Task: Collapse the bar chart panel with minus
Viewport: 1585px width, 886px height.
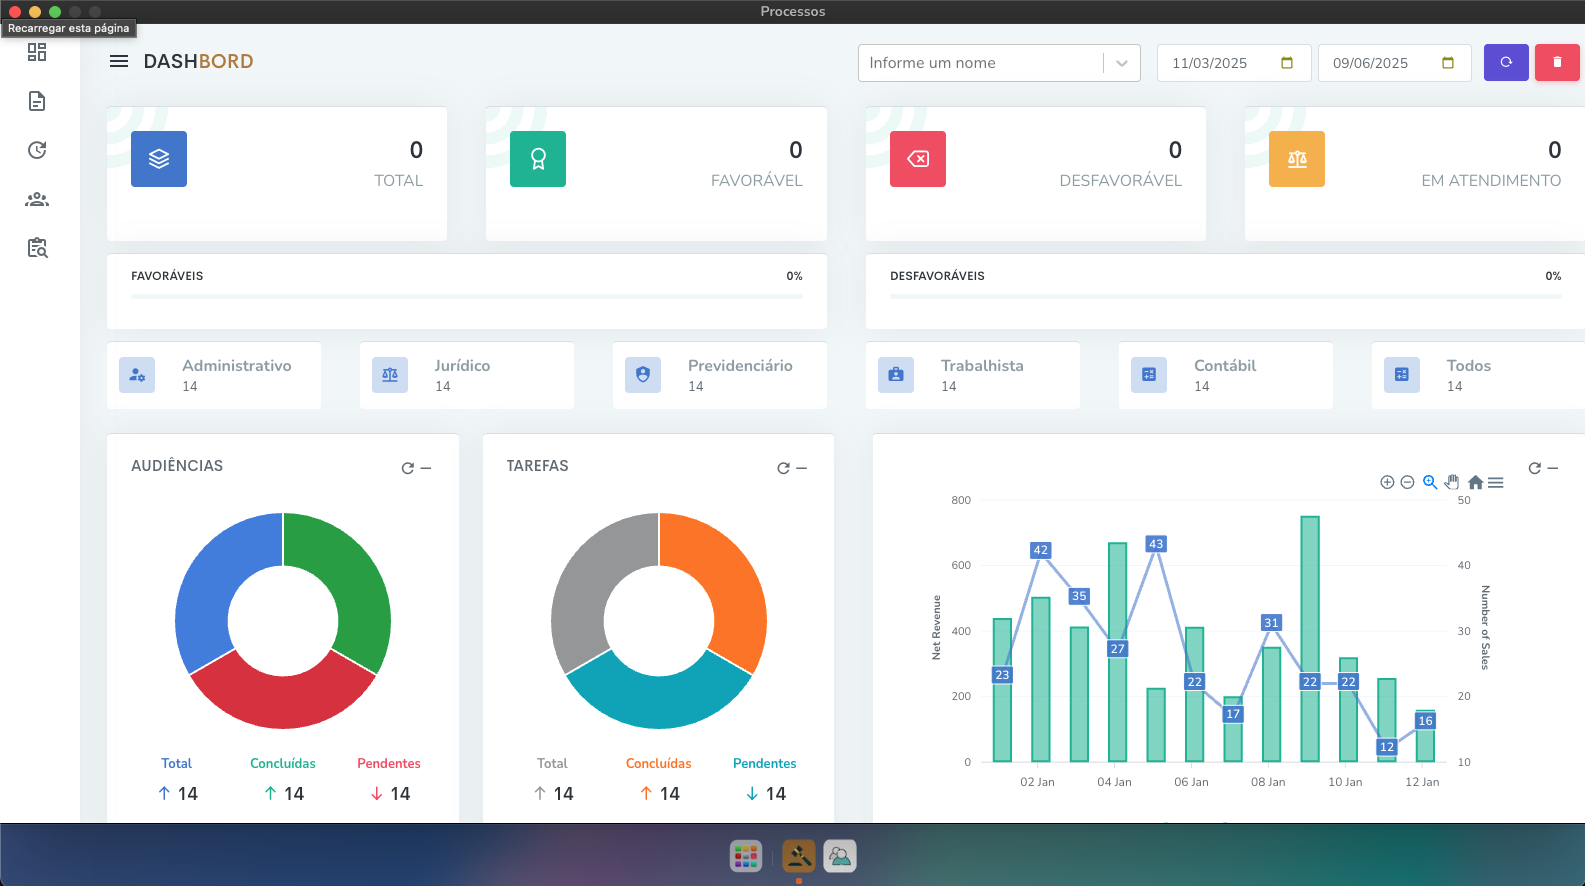Action: (1553, 468)
